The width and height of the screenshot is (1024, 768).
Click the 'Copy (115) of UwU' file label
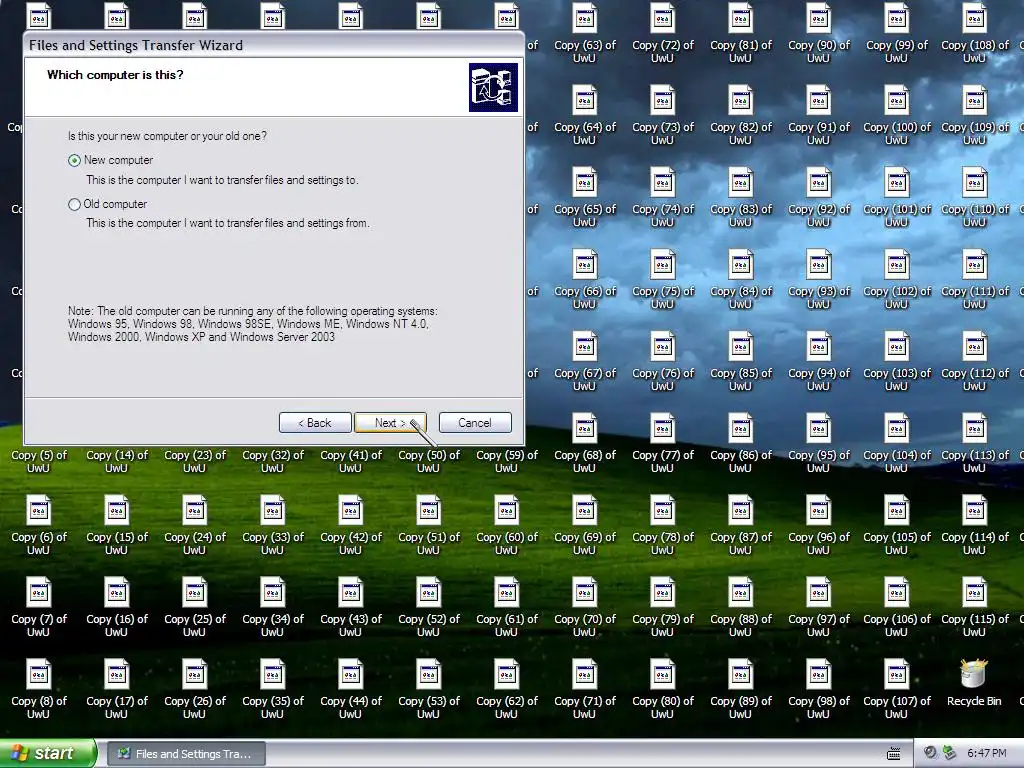(x=974, y=625)
